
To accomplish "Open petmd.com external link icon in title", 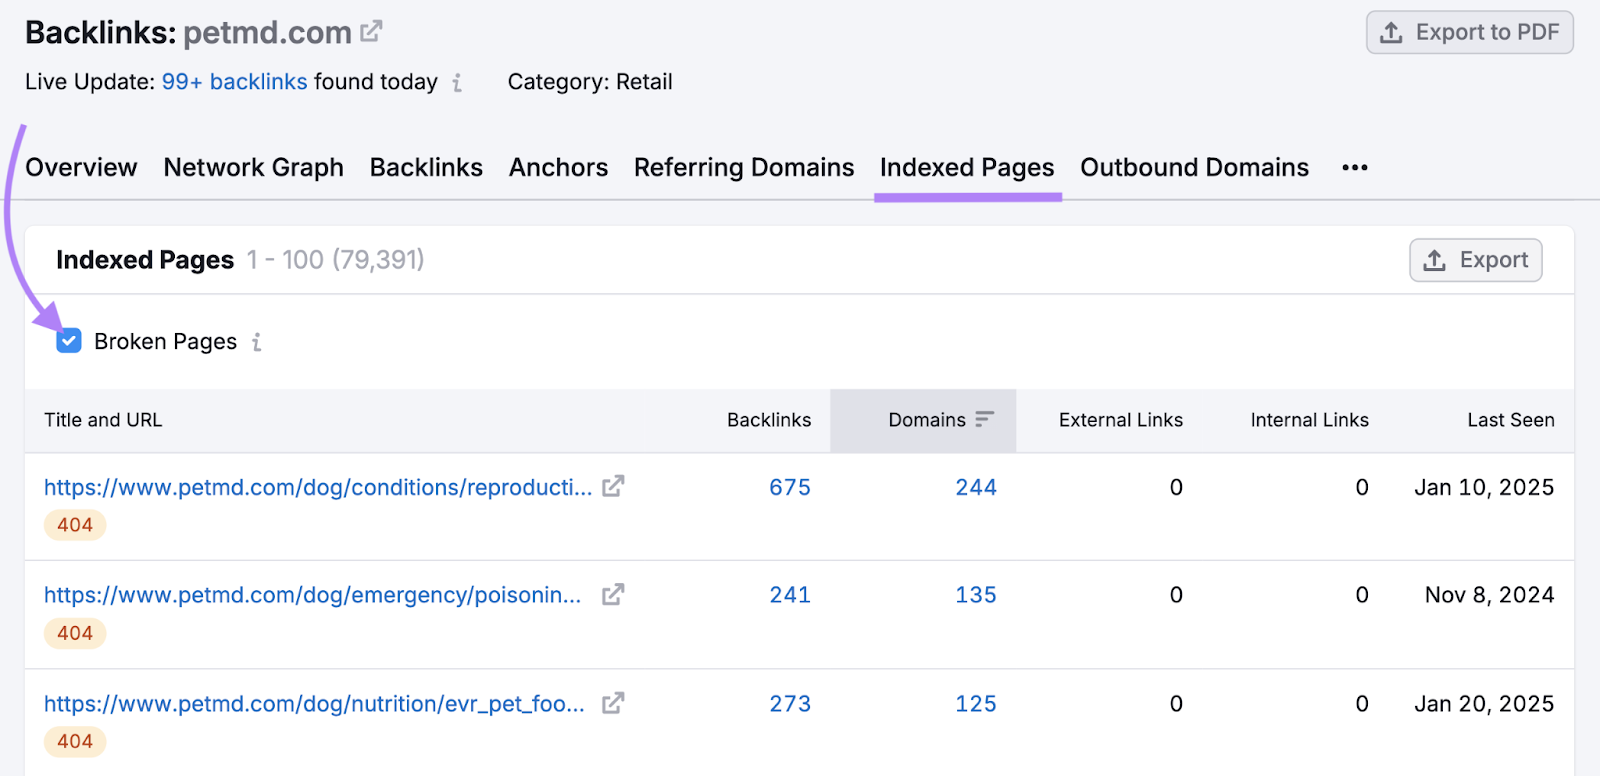I will 371,32.
